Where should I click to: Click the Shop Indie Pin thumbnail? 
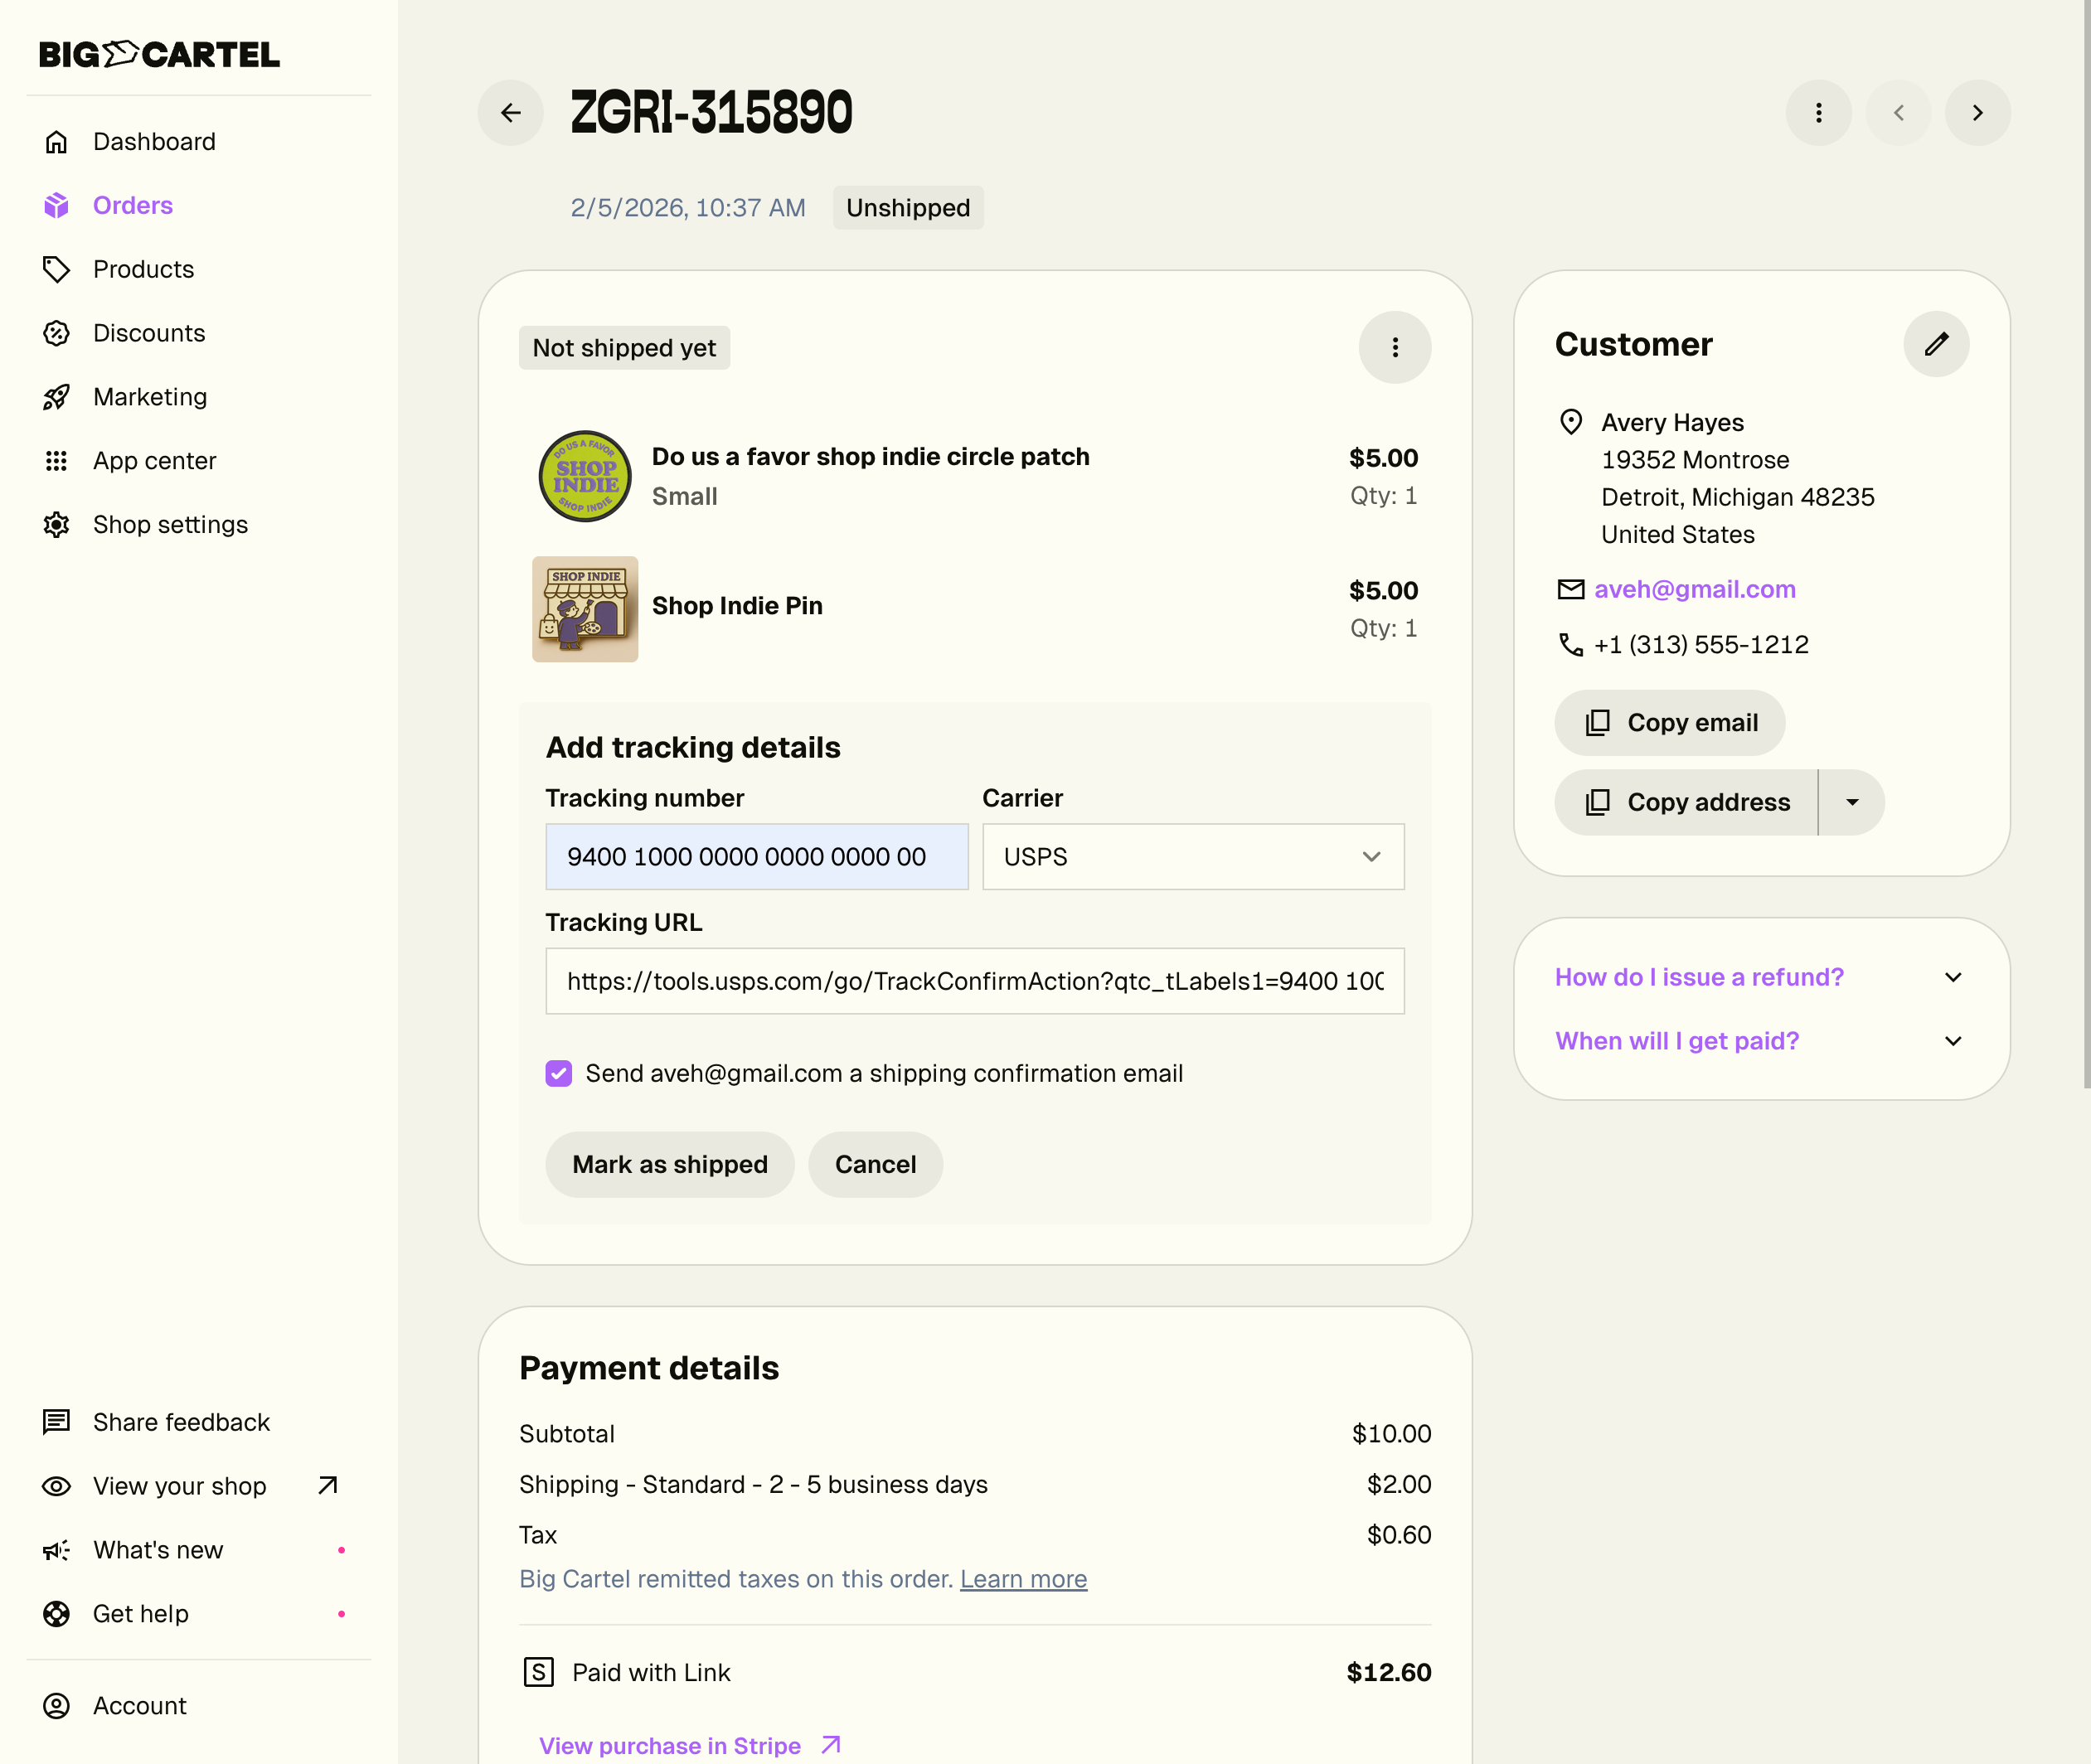pyautogui.click(x=585, y=609)
